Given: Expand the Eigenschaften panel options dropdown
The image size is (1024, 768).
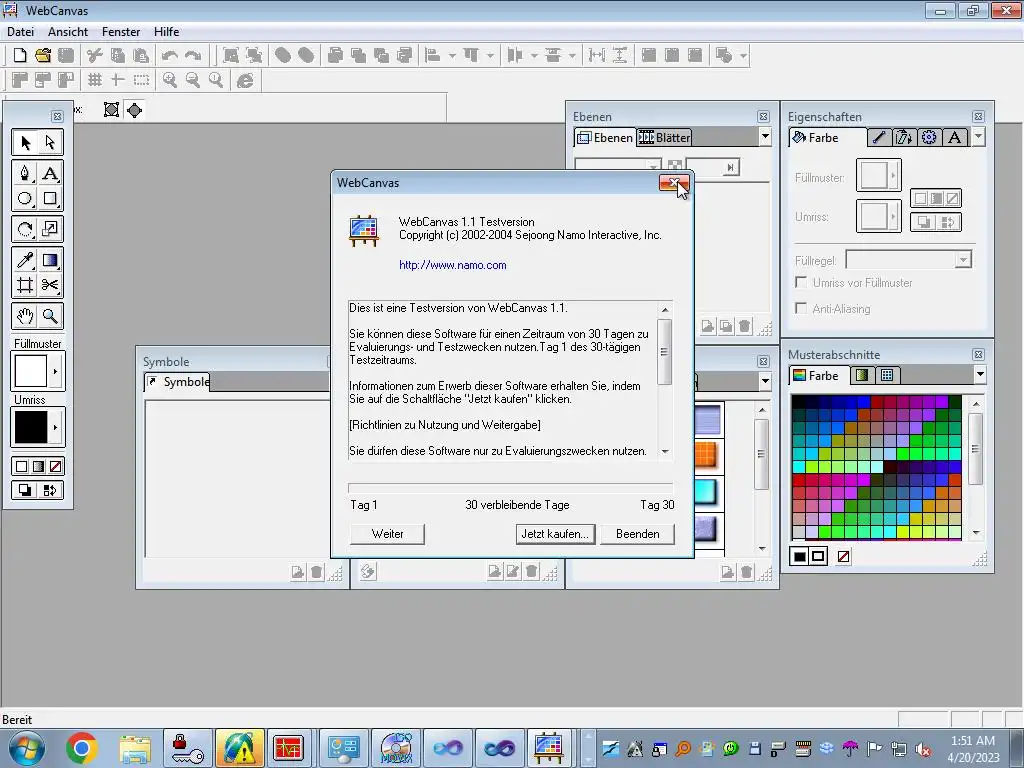Looking at the screenshot, I should pos(978,137).
